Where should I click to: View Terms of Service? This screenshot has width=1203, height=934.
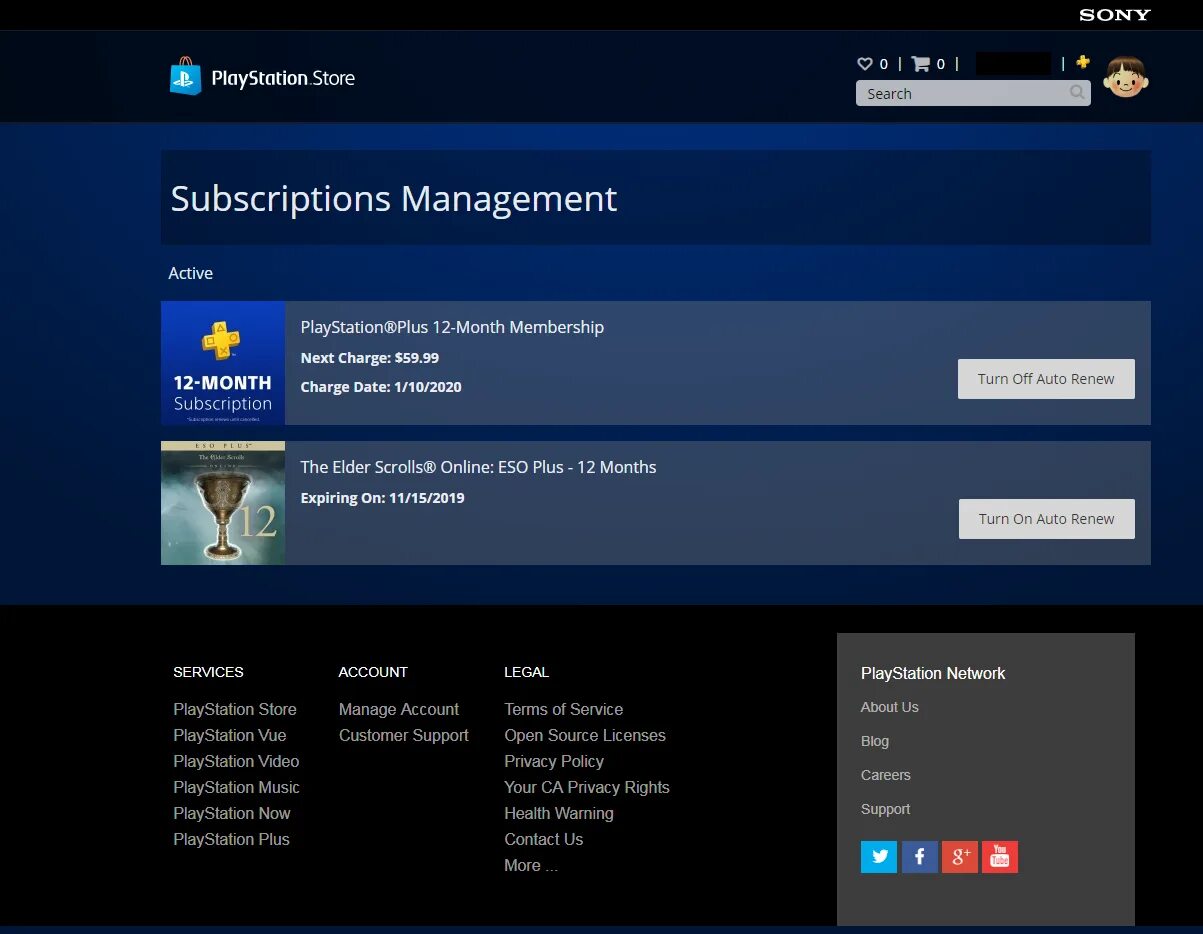coord(564,709)
